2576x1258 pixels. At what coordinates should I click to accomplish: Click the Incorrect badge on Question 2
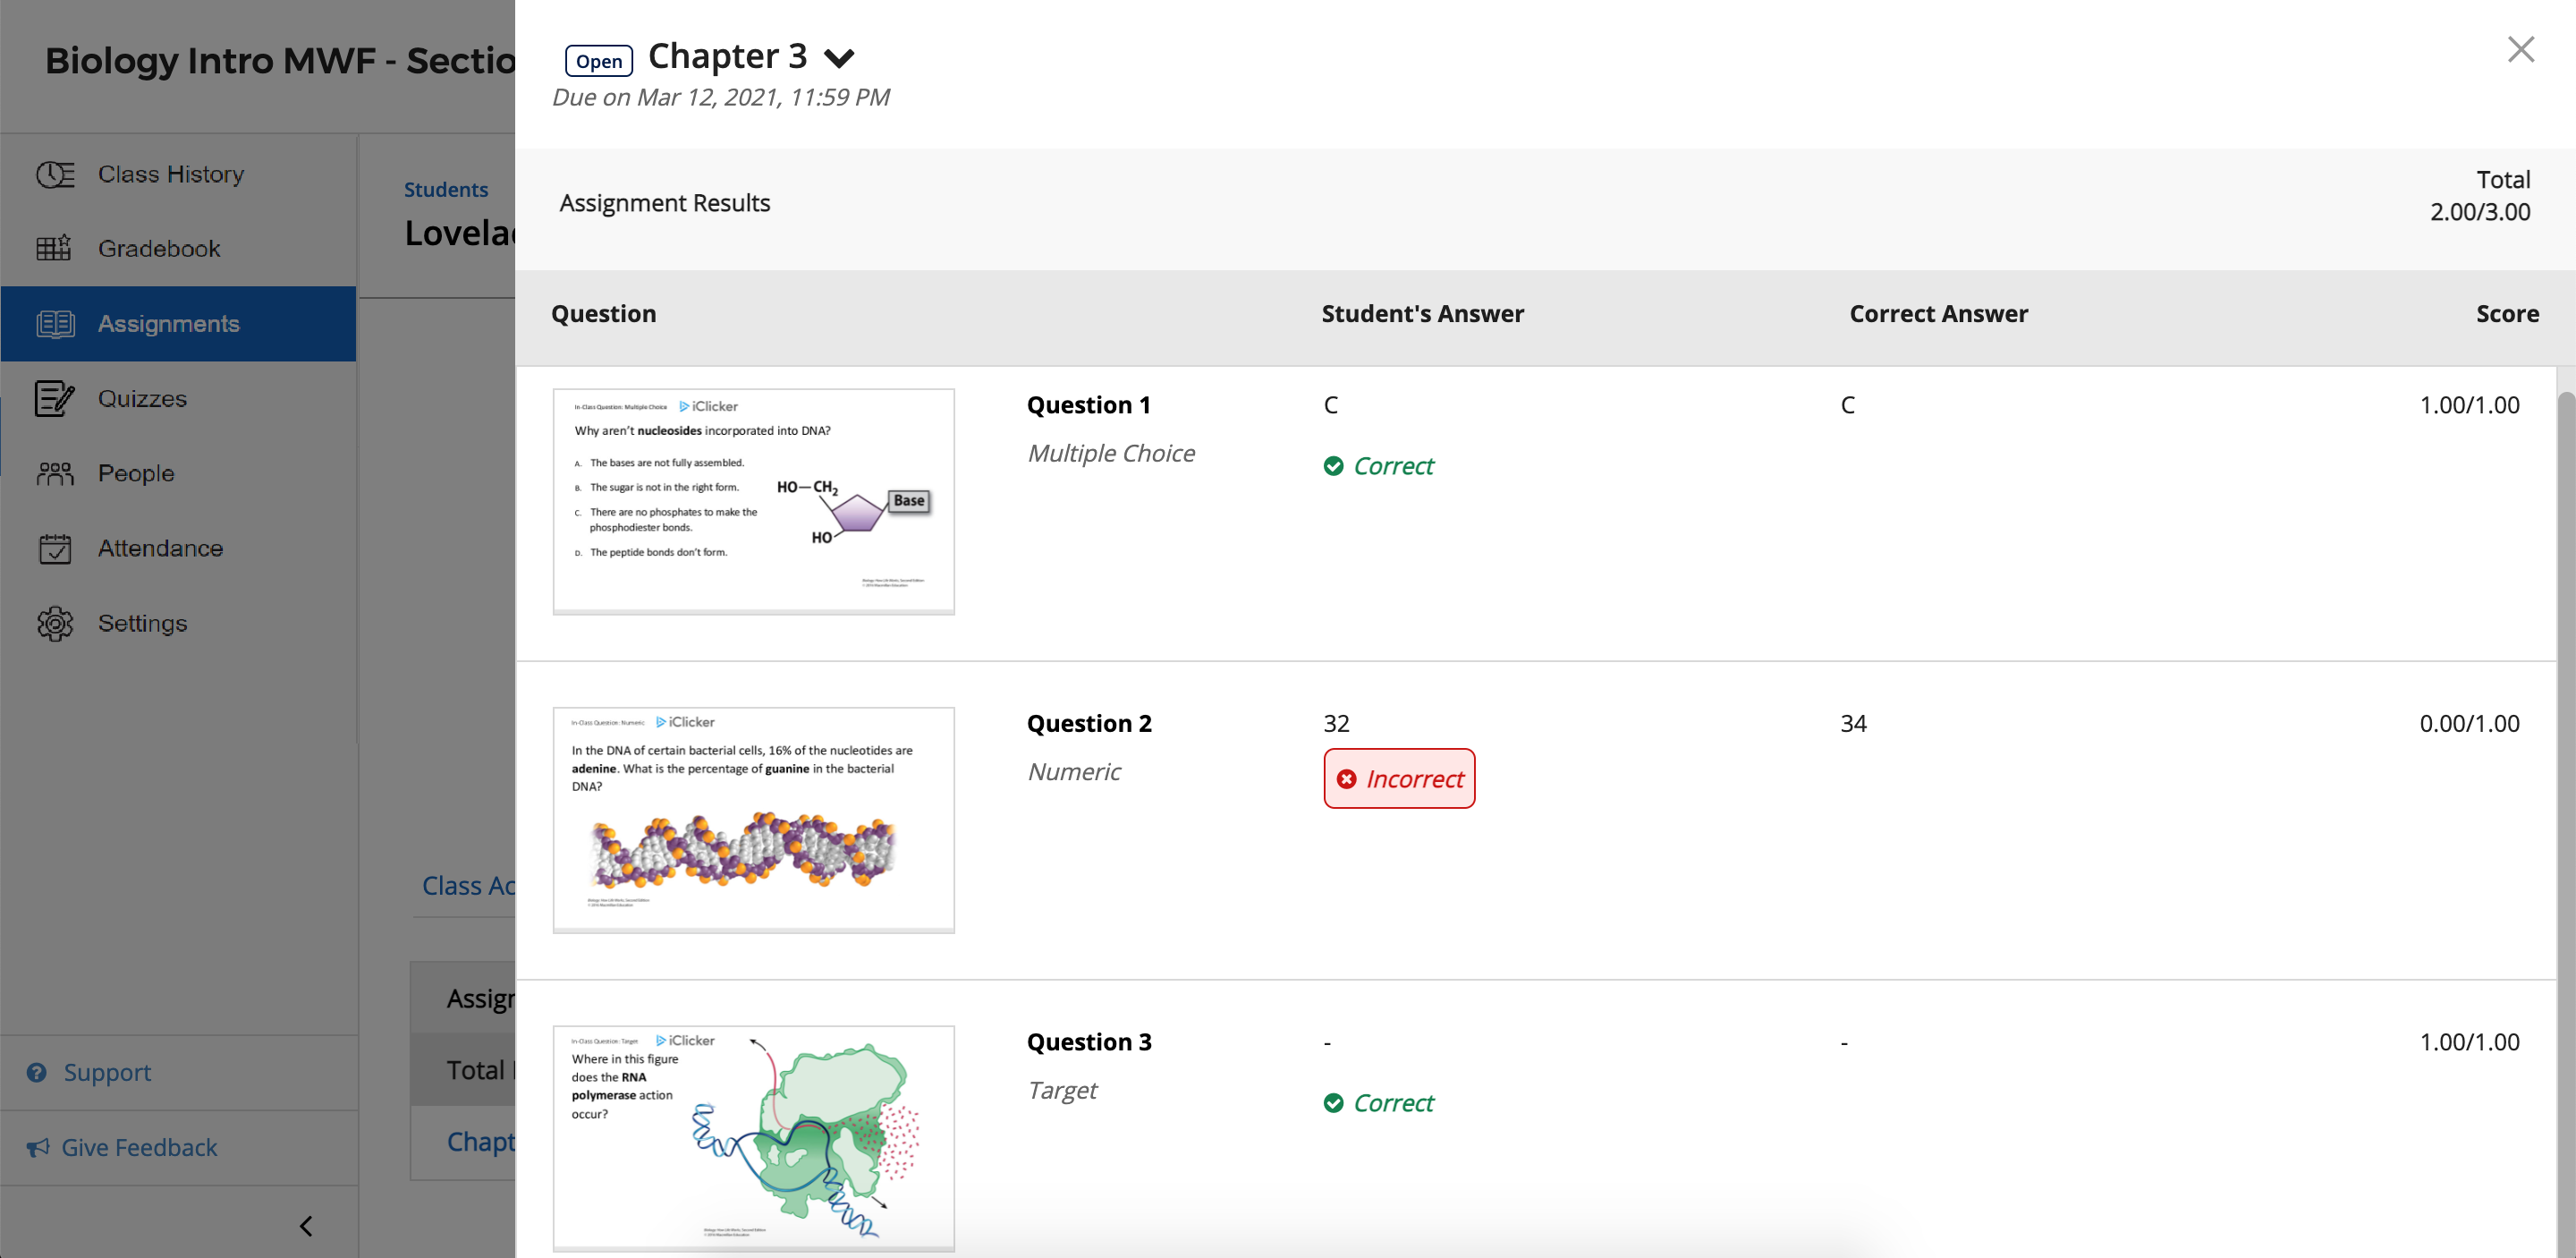click(x=1399, y=778)
